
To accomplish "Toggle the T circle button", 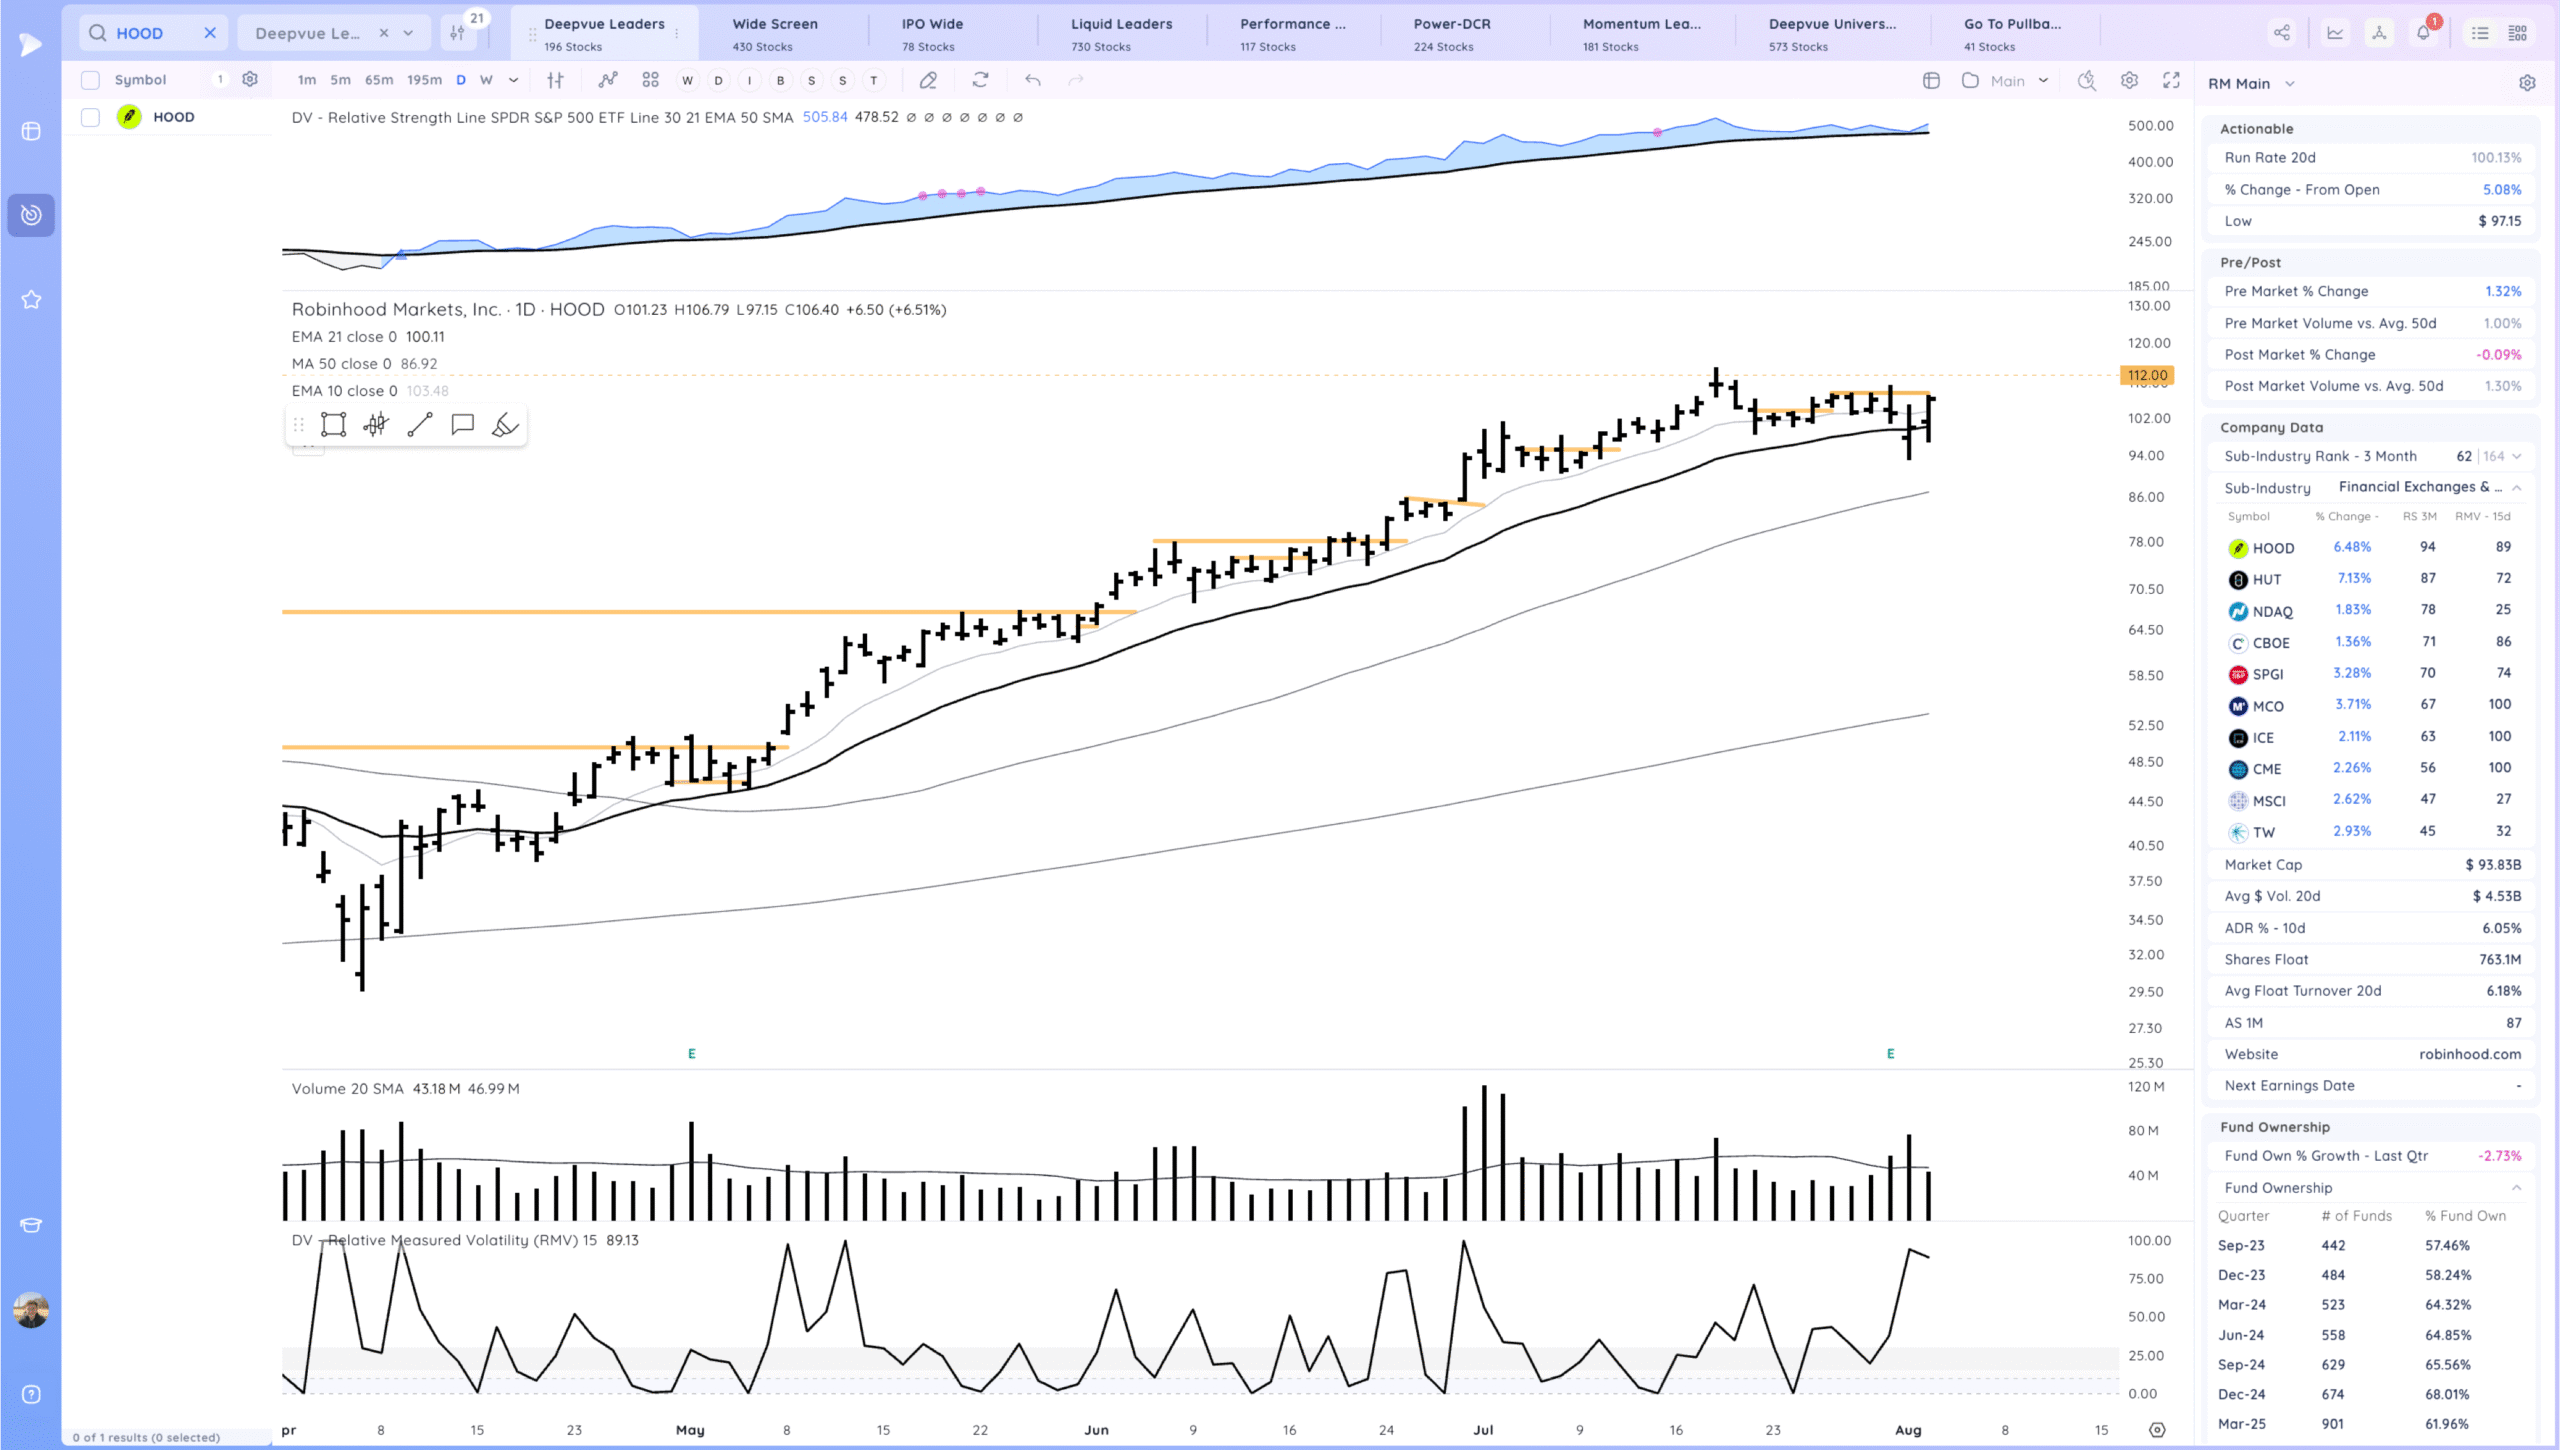I will (x=874, y=80).
